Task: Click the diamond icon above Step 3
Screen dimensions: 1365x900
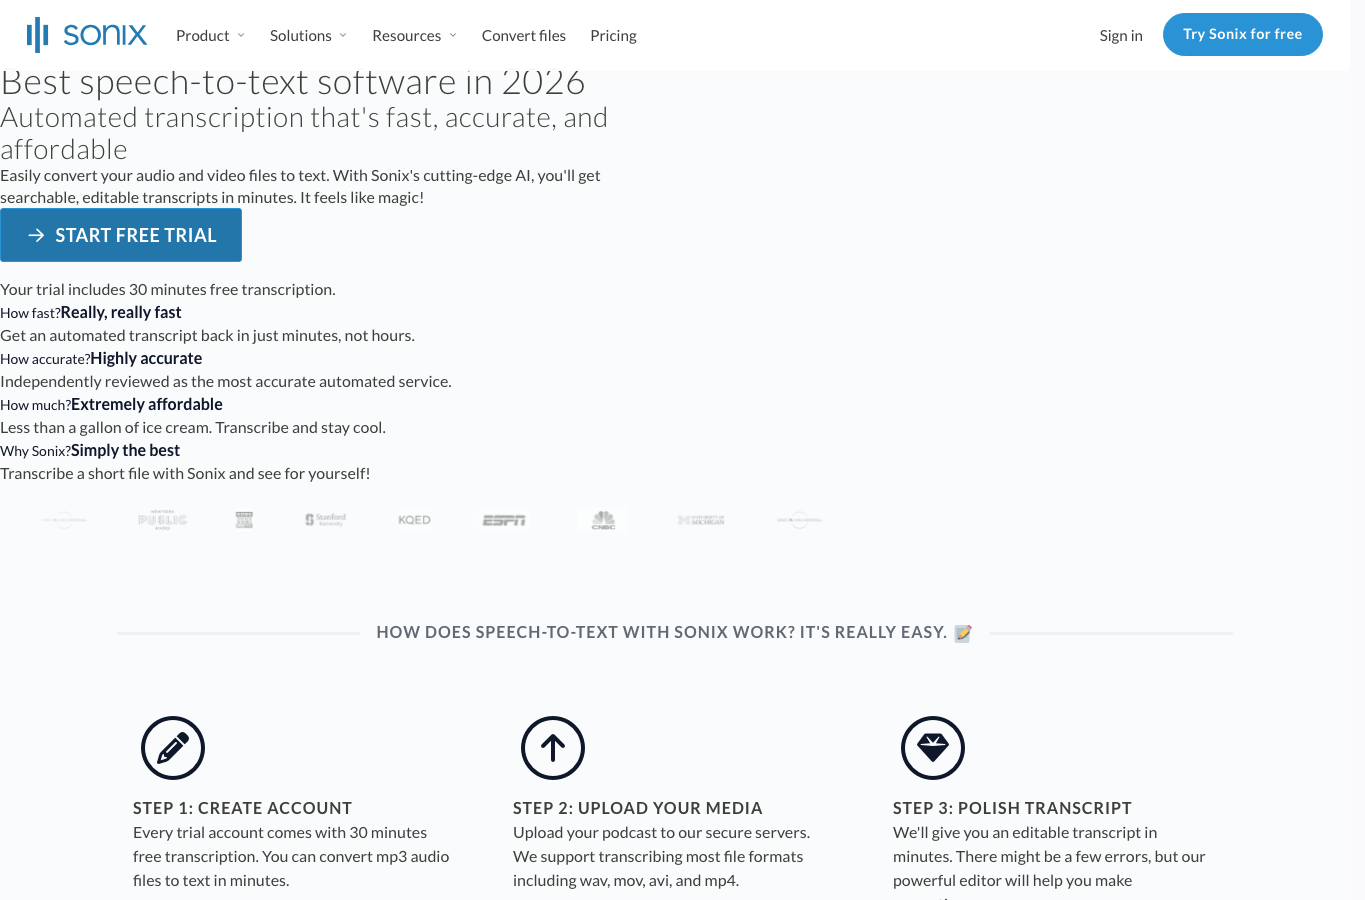Action: click(933, 748)
